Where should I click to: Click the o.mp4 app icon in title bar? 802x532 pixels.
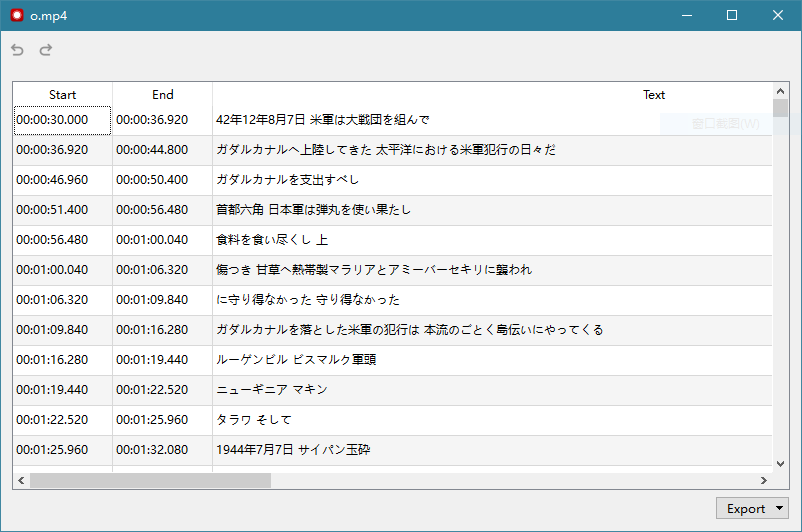click(x=16, y=16)
